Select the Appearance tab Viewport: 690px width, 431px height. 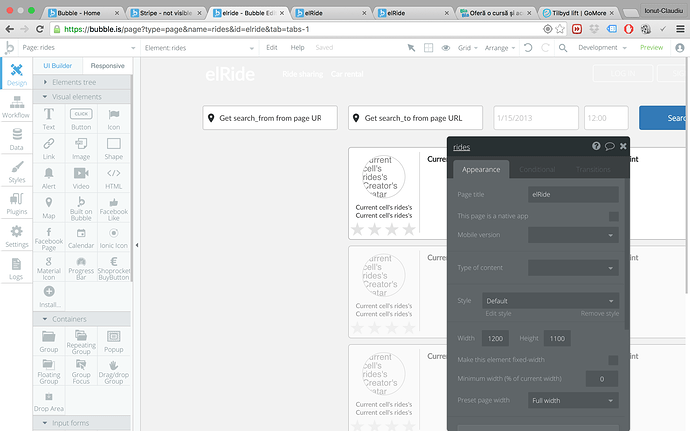click(x=481, y=169)
